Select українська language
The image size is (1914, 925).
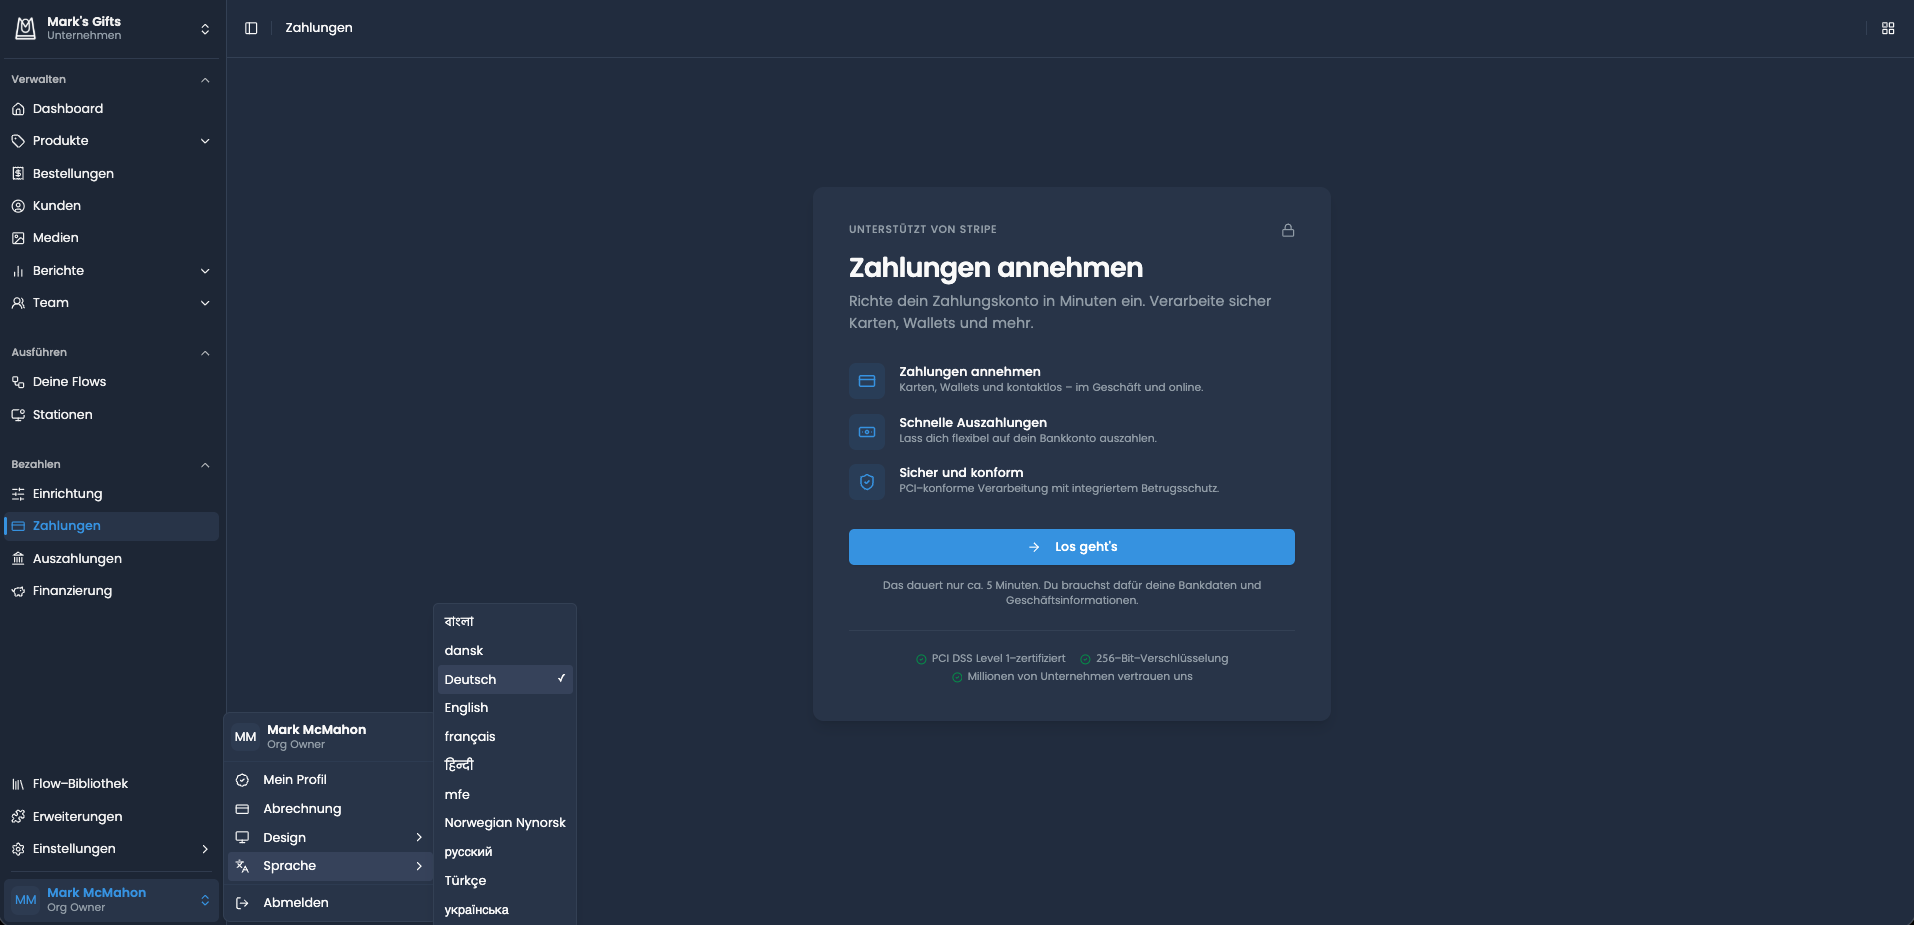[505, 910]
